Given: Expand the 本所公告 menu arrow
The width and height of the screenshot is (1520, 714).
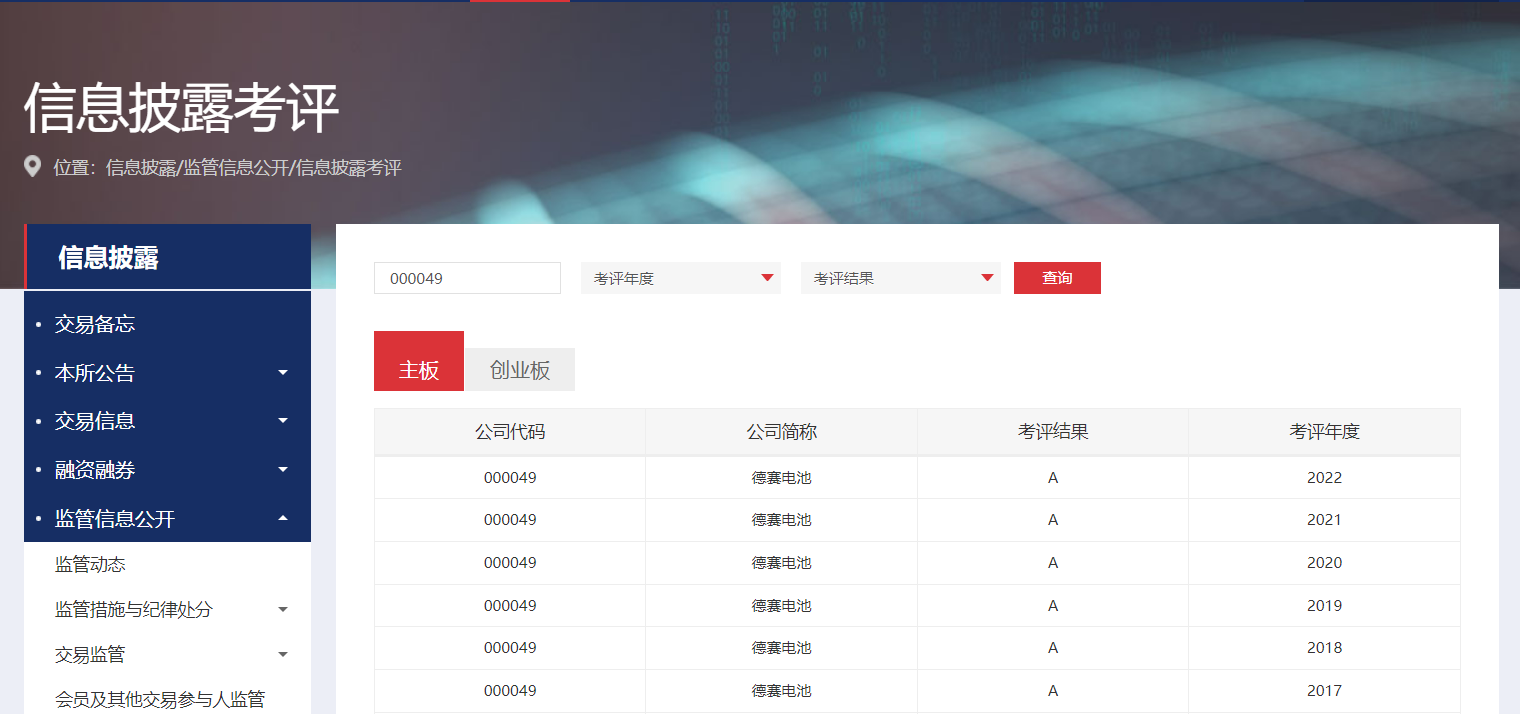Looking at the screenshot, I should [x=283, y=373].
